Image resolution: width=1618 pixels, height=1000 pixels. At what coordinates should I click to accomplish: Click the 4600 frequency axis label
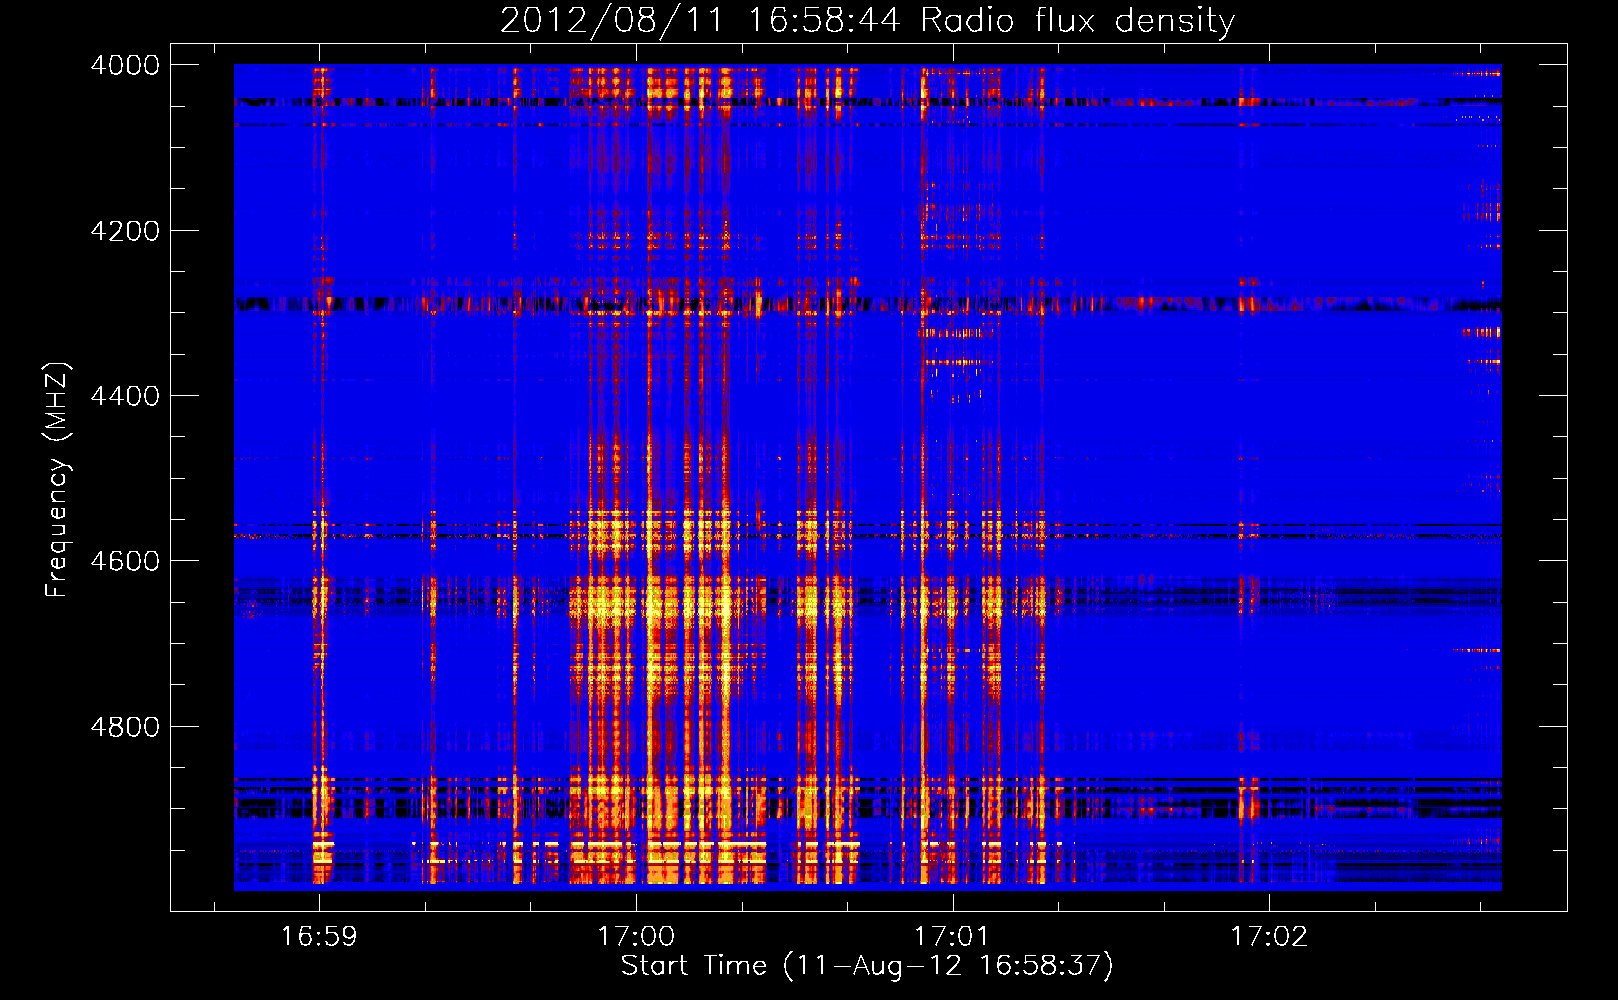click(x=125, y=561)
